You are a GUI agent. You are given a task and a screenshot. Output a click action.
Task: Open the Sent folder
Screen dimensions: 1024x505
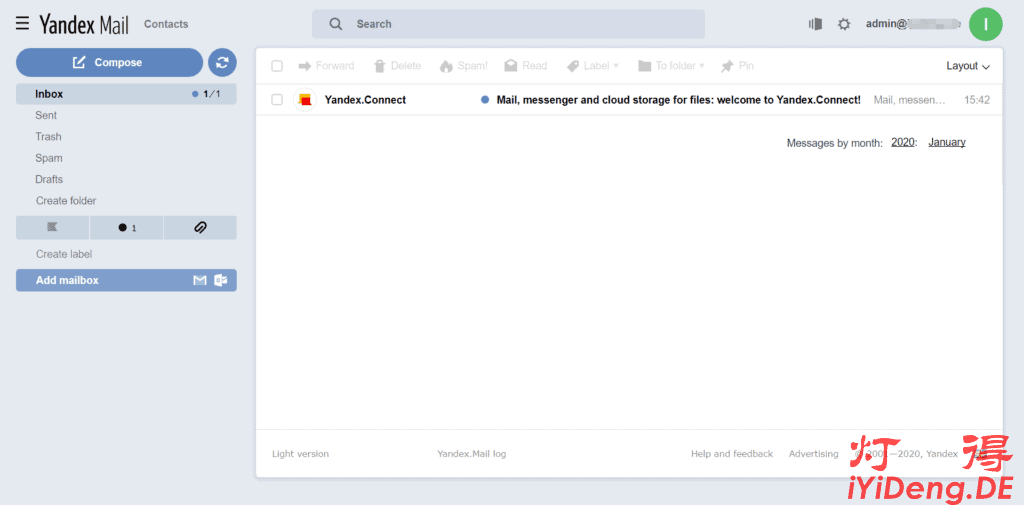(46, 115)
